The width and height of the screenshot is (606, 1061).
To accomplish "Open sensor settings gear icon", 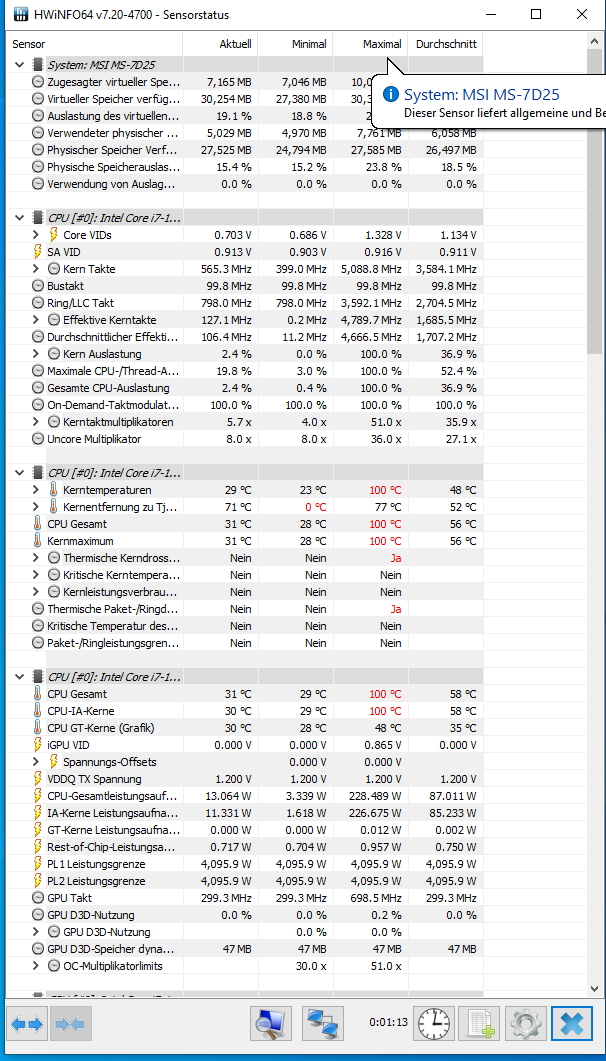I will 526,1024.
